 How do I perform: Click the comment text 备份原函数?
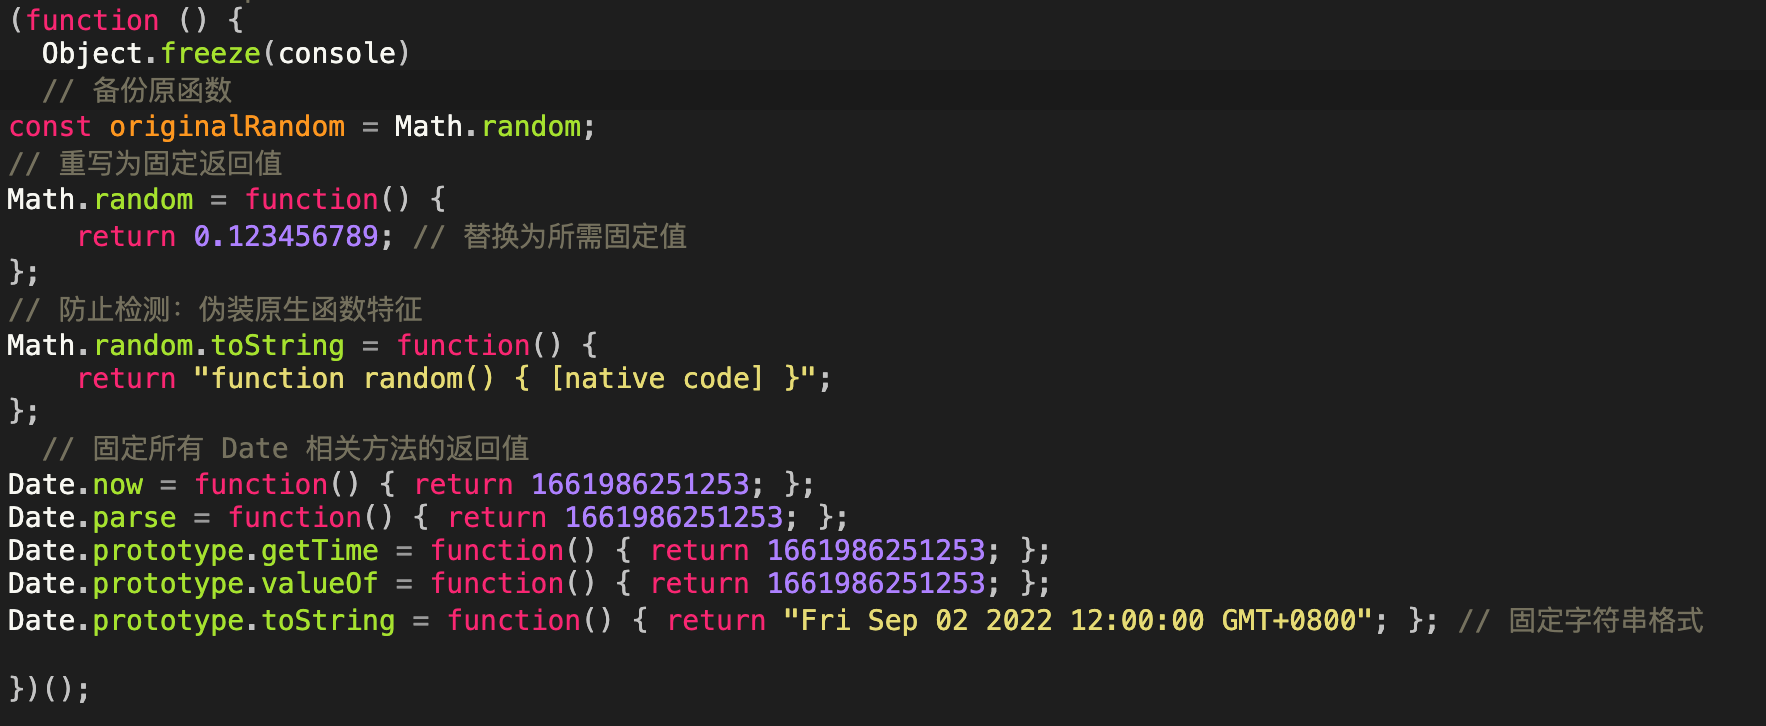point(162,91)
